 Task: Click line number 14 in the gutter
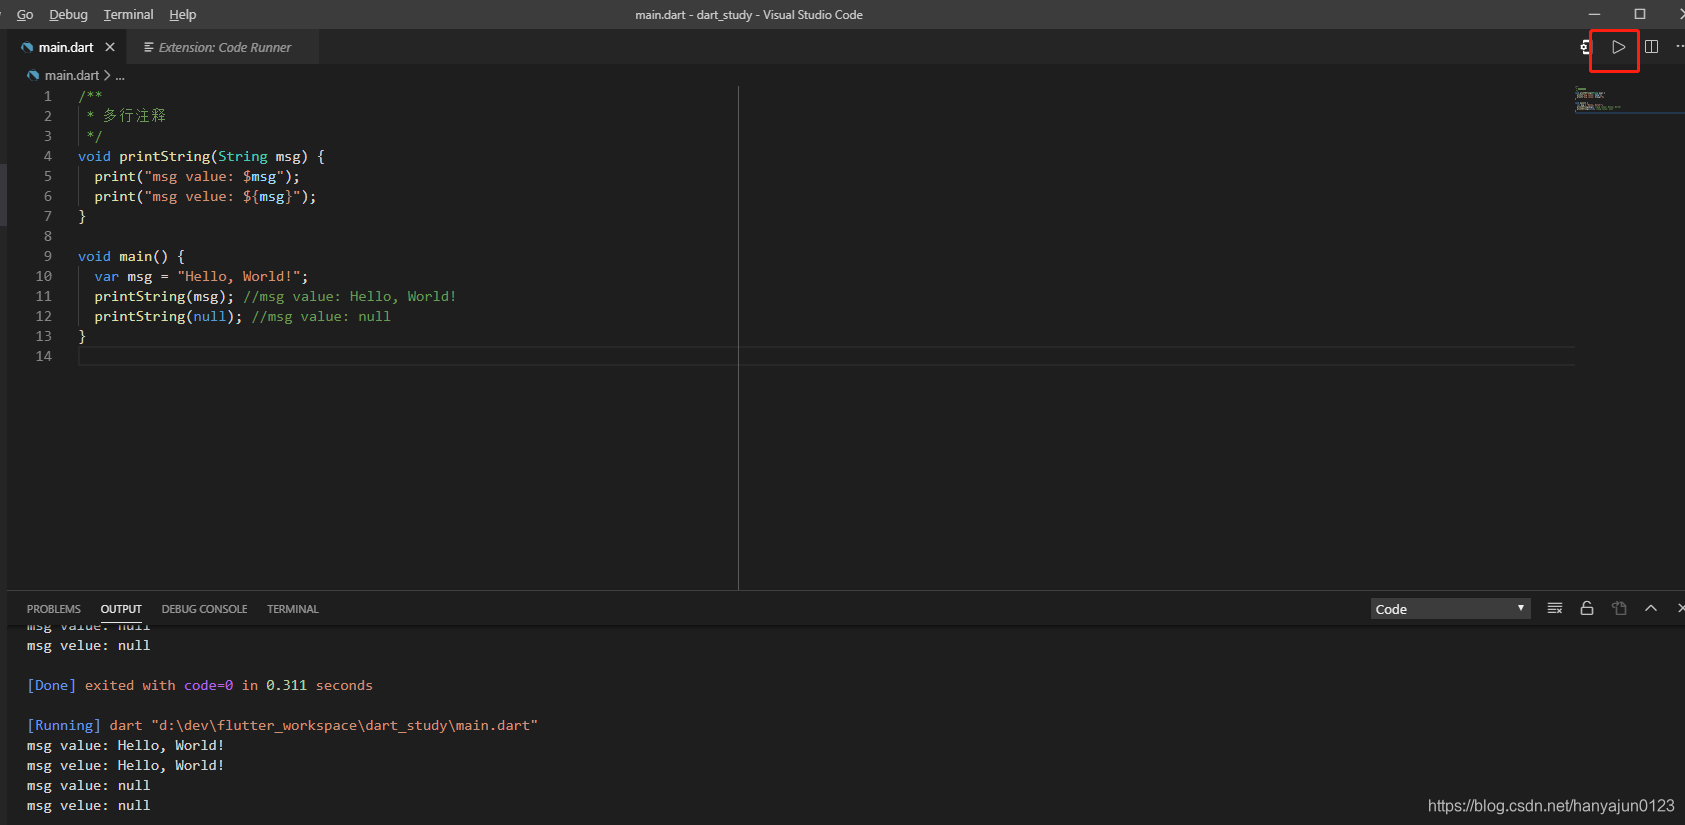(x=44, y=356)
